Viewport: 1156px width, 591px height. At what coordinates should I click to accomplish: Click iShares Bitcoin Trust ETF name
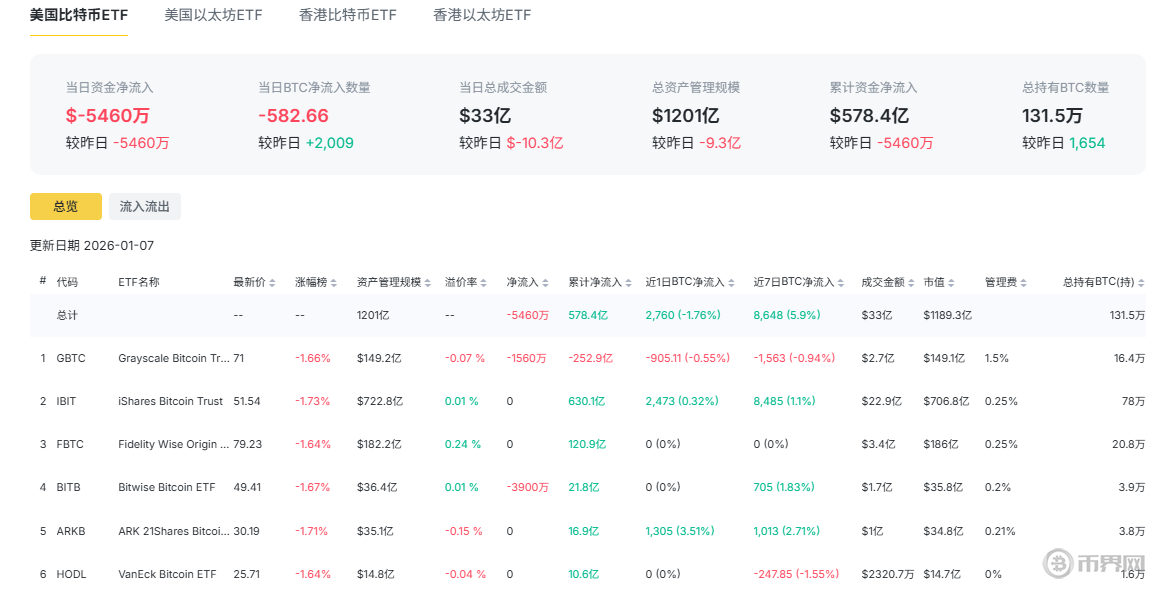[170, 401]
